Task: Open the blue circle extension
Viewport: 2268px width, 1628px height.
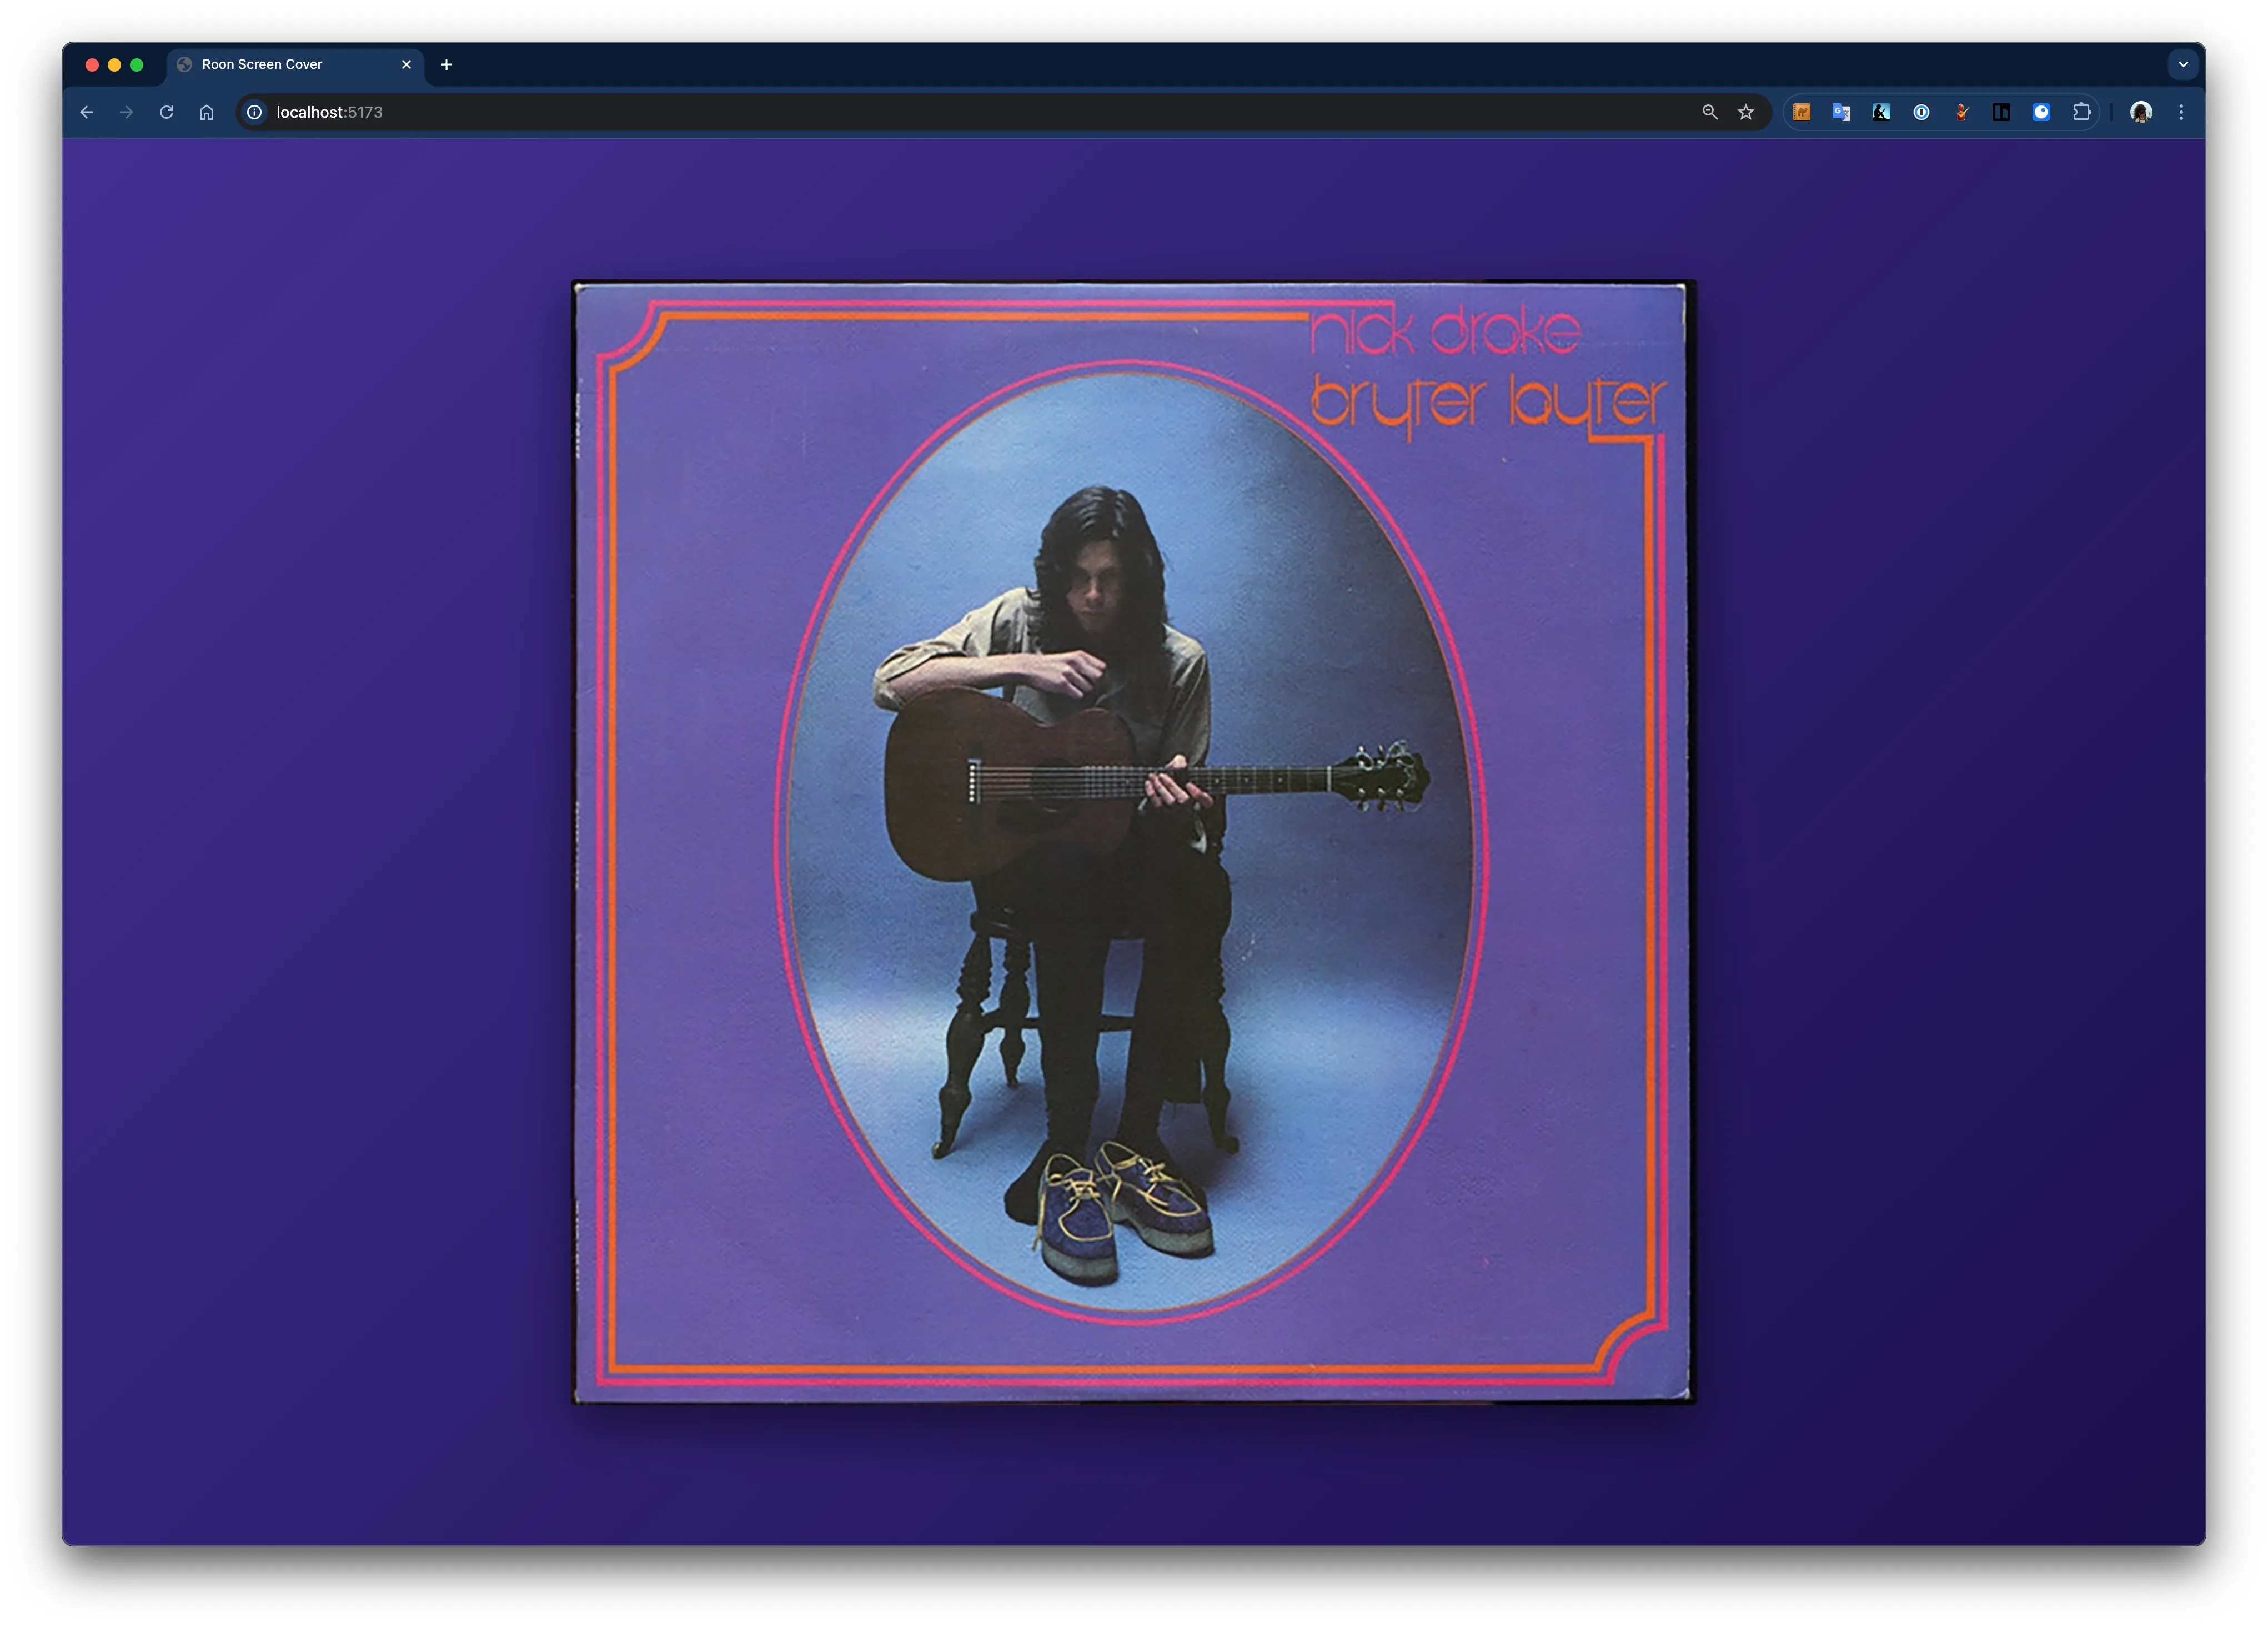Action: (2041, 112)
